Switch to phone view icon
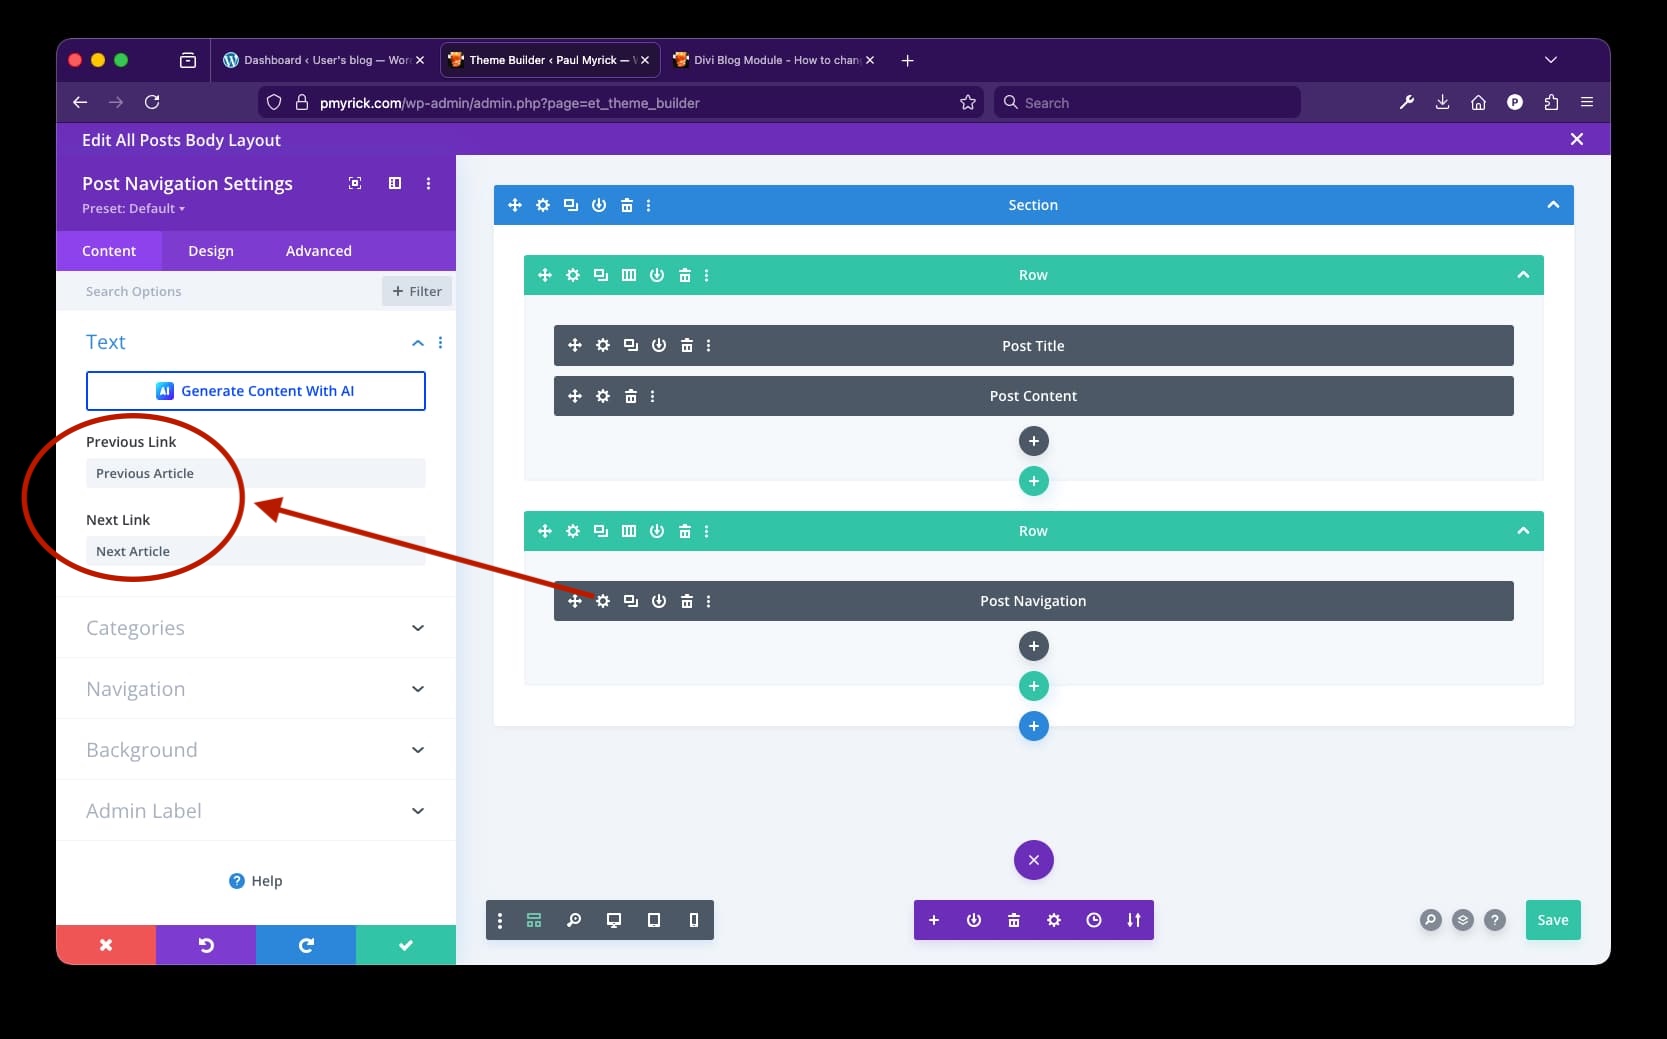Viewport: 1667px width, 1039px height. tap(694, 920)
